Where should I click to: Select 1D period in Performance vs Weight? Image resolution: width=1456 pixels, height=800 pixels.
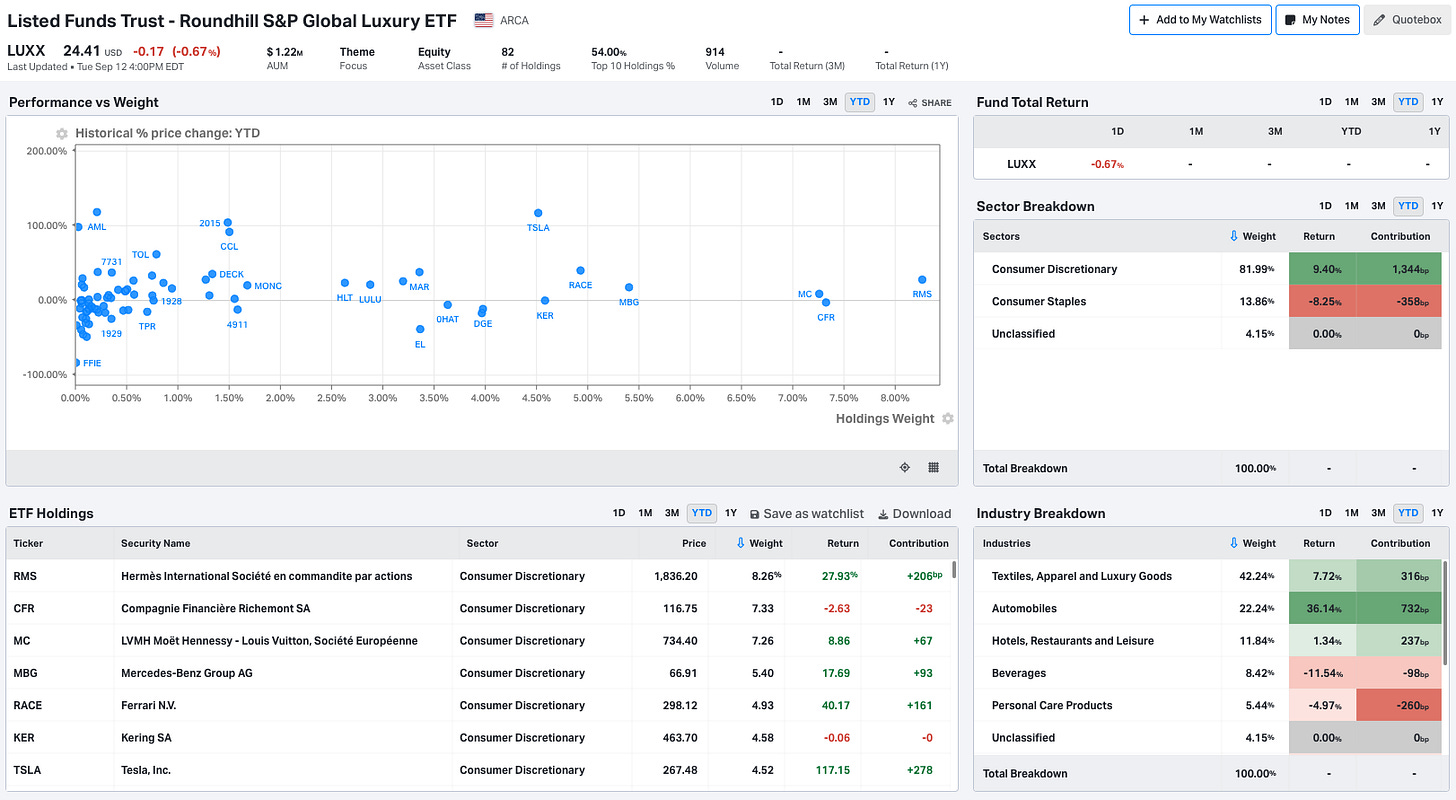point(777,102)
